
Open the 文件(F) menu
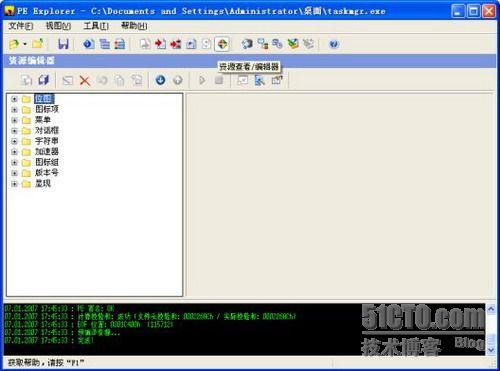[x=21, y=26]
